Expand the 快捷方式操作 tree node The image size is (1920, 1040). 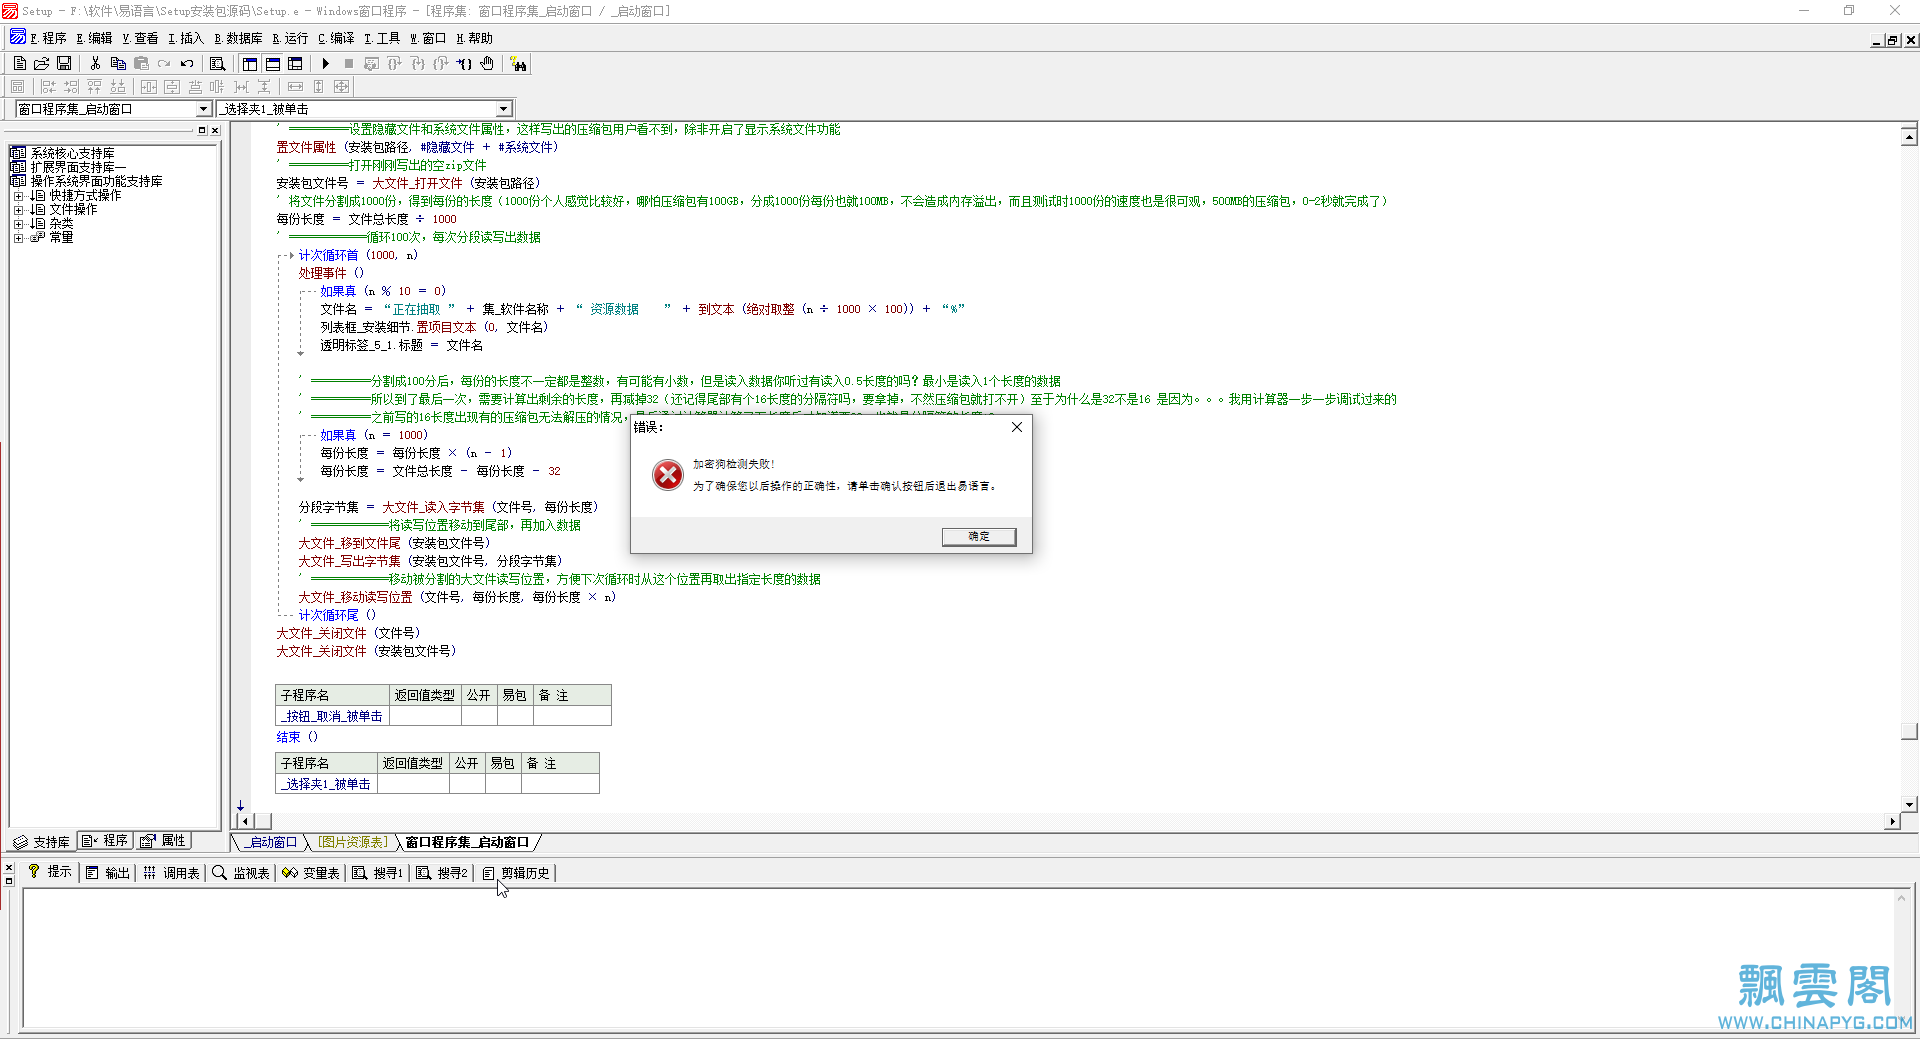(x=18, y=196)
